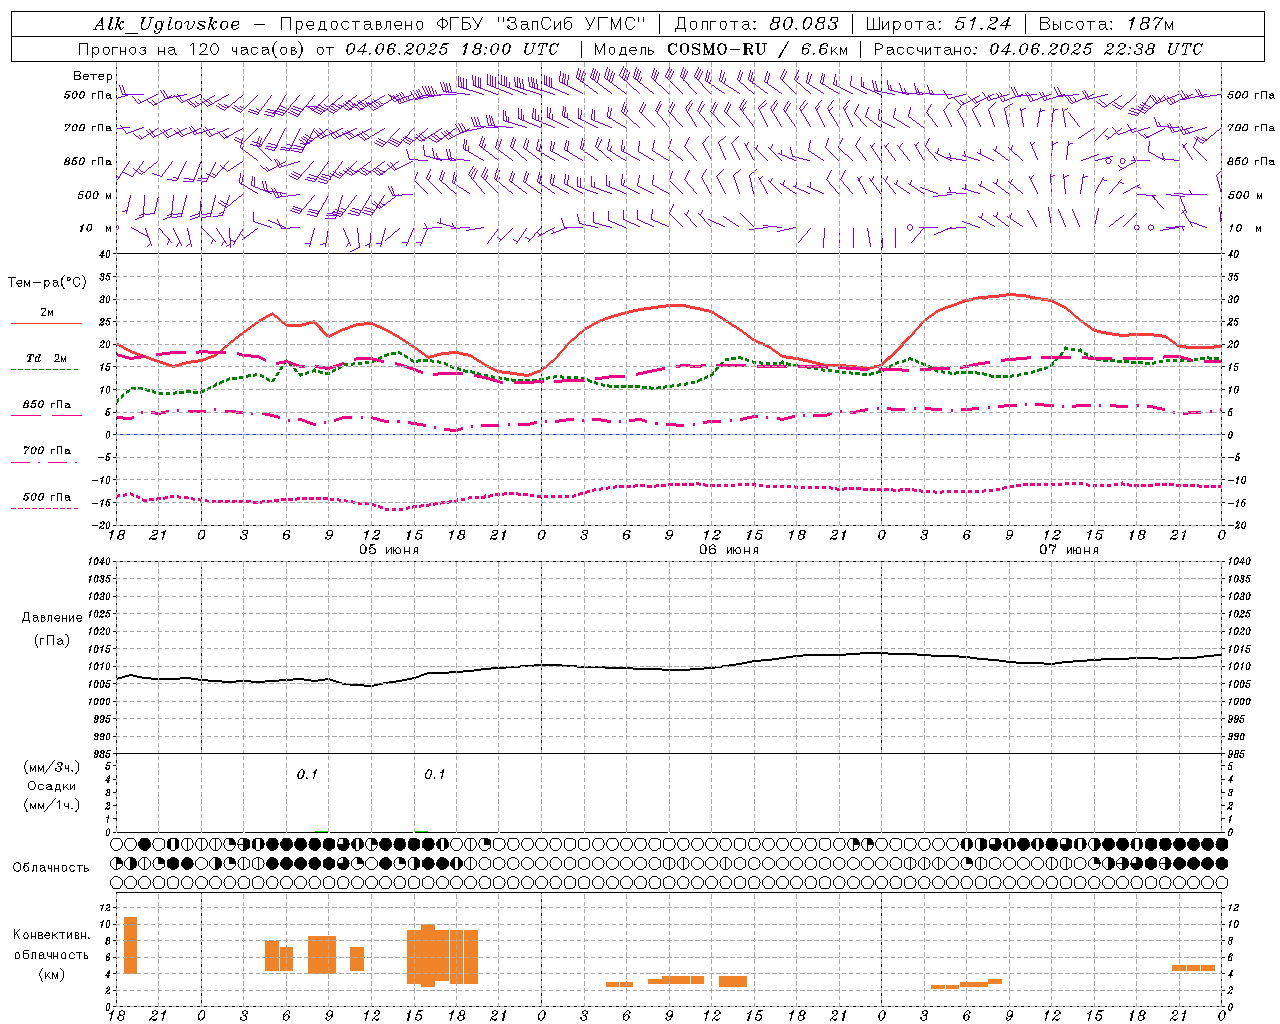
Task: Click the station name Alk_Uglovskoe in the header
Action: [x=166, y=24]
